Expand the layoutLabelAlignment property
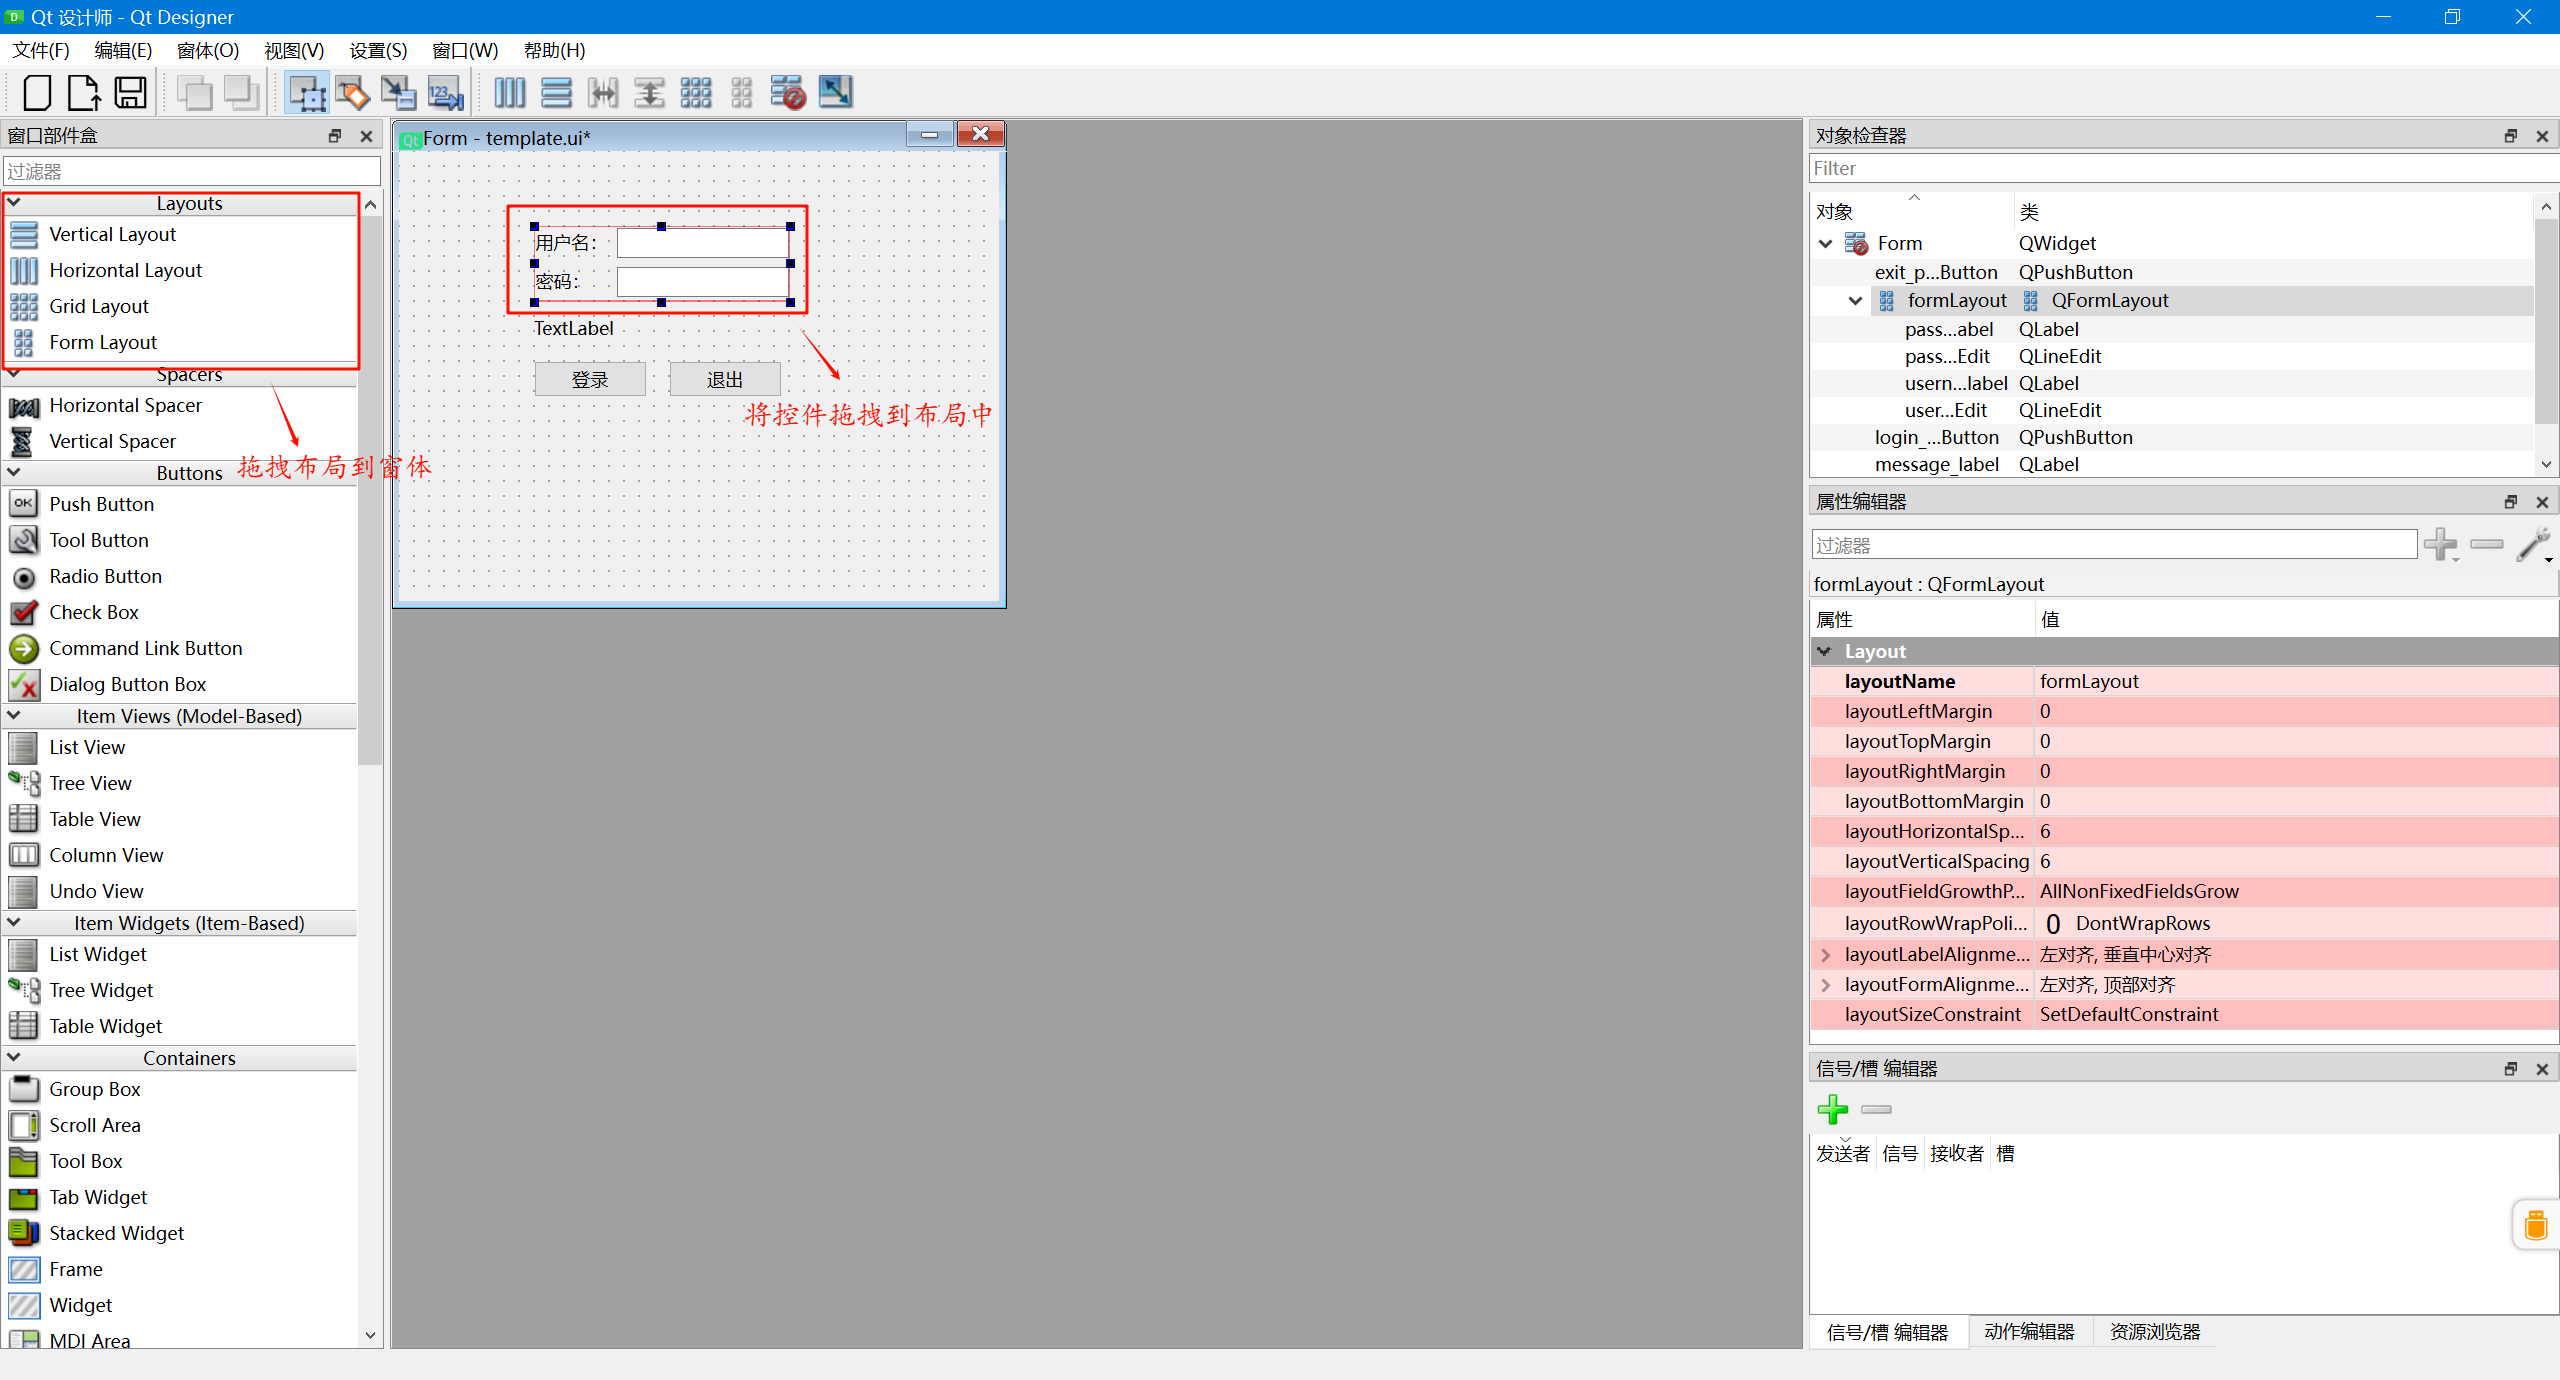The height and width of the screenshot is (1380, 2560). point(1826,955)
